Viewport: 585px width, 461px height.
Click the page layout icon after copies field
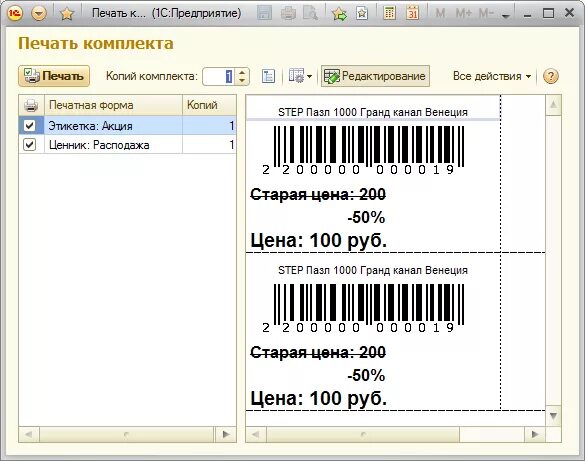click(268, 76)
